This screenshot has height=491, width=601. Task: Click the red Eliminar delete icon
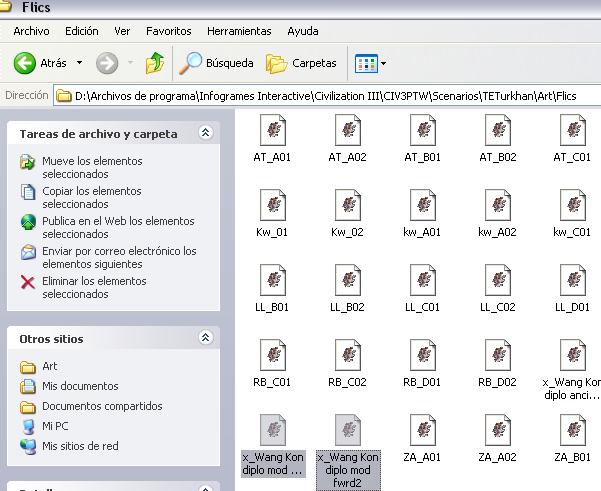(28, 282)
